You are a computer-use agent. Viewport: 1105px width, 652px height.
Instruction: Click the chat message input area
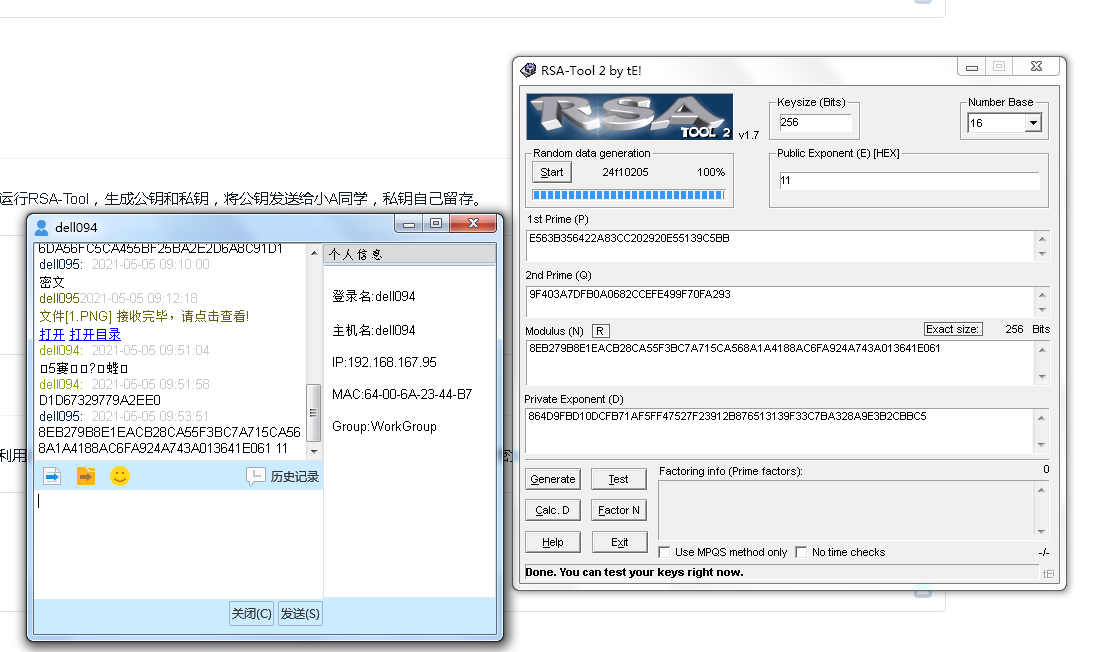pos(178,543)
